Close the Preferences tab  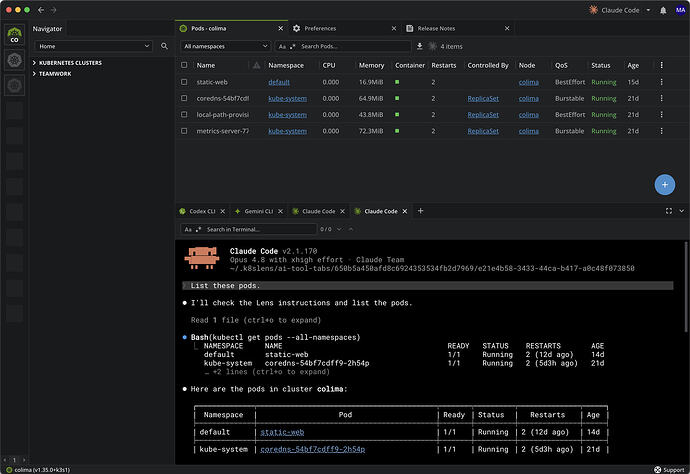(394, 28)
